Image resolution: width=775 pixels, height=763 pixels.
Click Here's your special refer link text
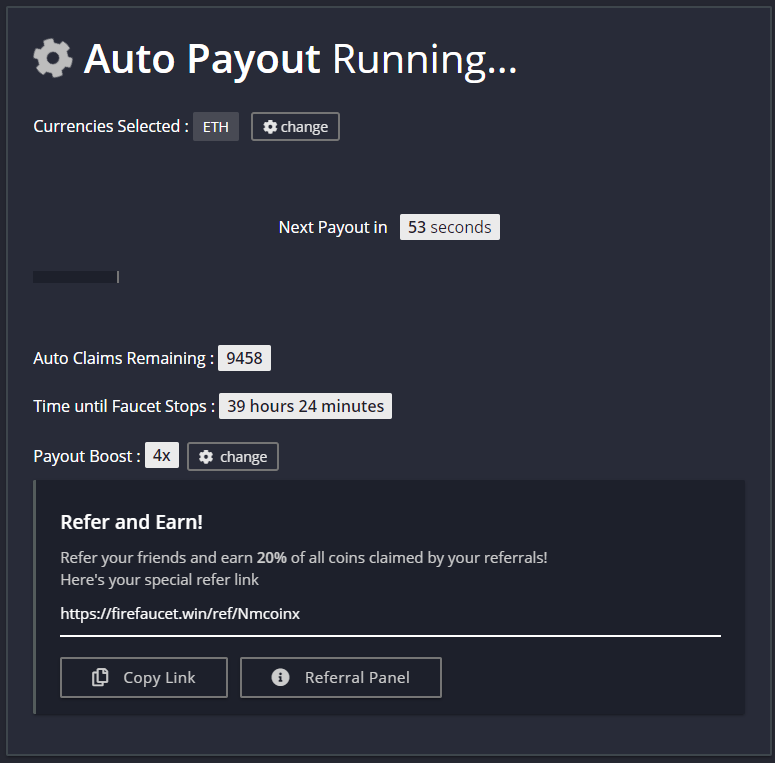point(159,580)
